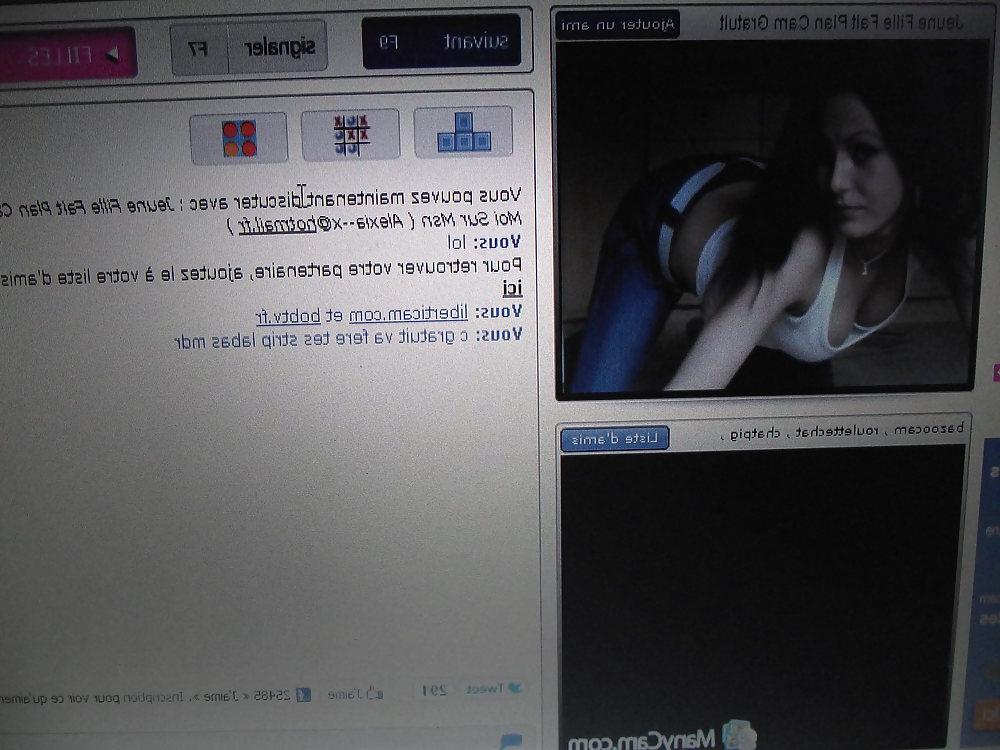Image resolution: width=1000 pixels, height=750 pixels.
Task: Launch the connect-four red dots game icon
Action: click(239, 138)
